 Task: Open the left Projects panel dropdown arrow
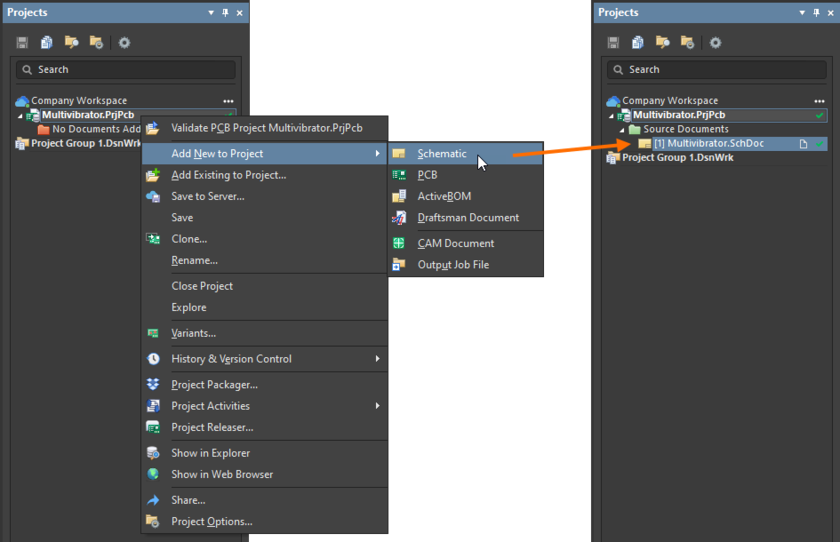pos(211,13)
